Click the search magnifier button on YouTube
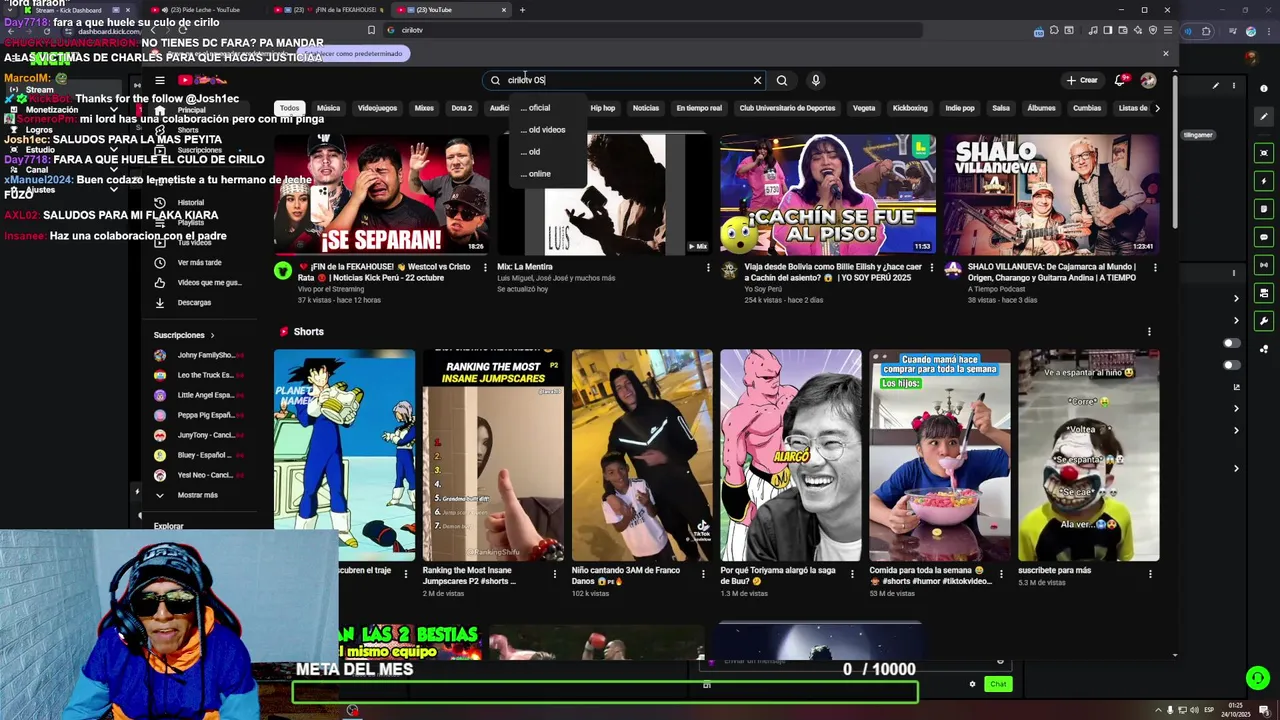This screenshot has width=1280, height=720. pyautogui.click(x=782, y=80)
